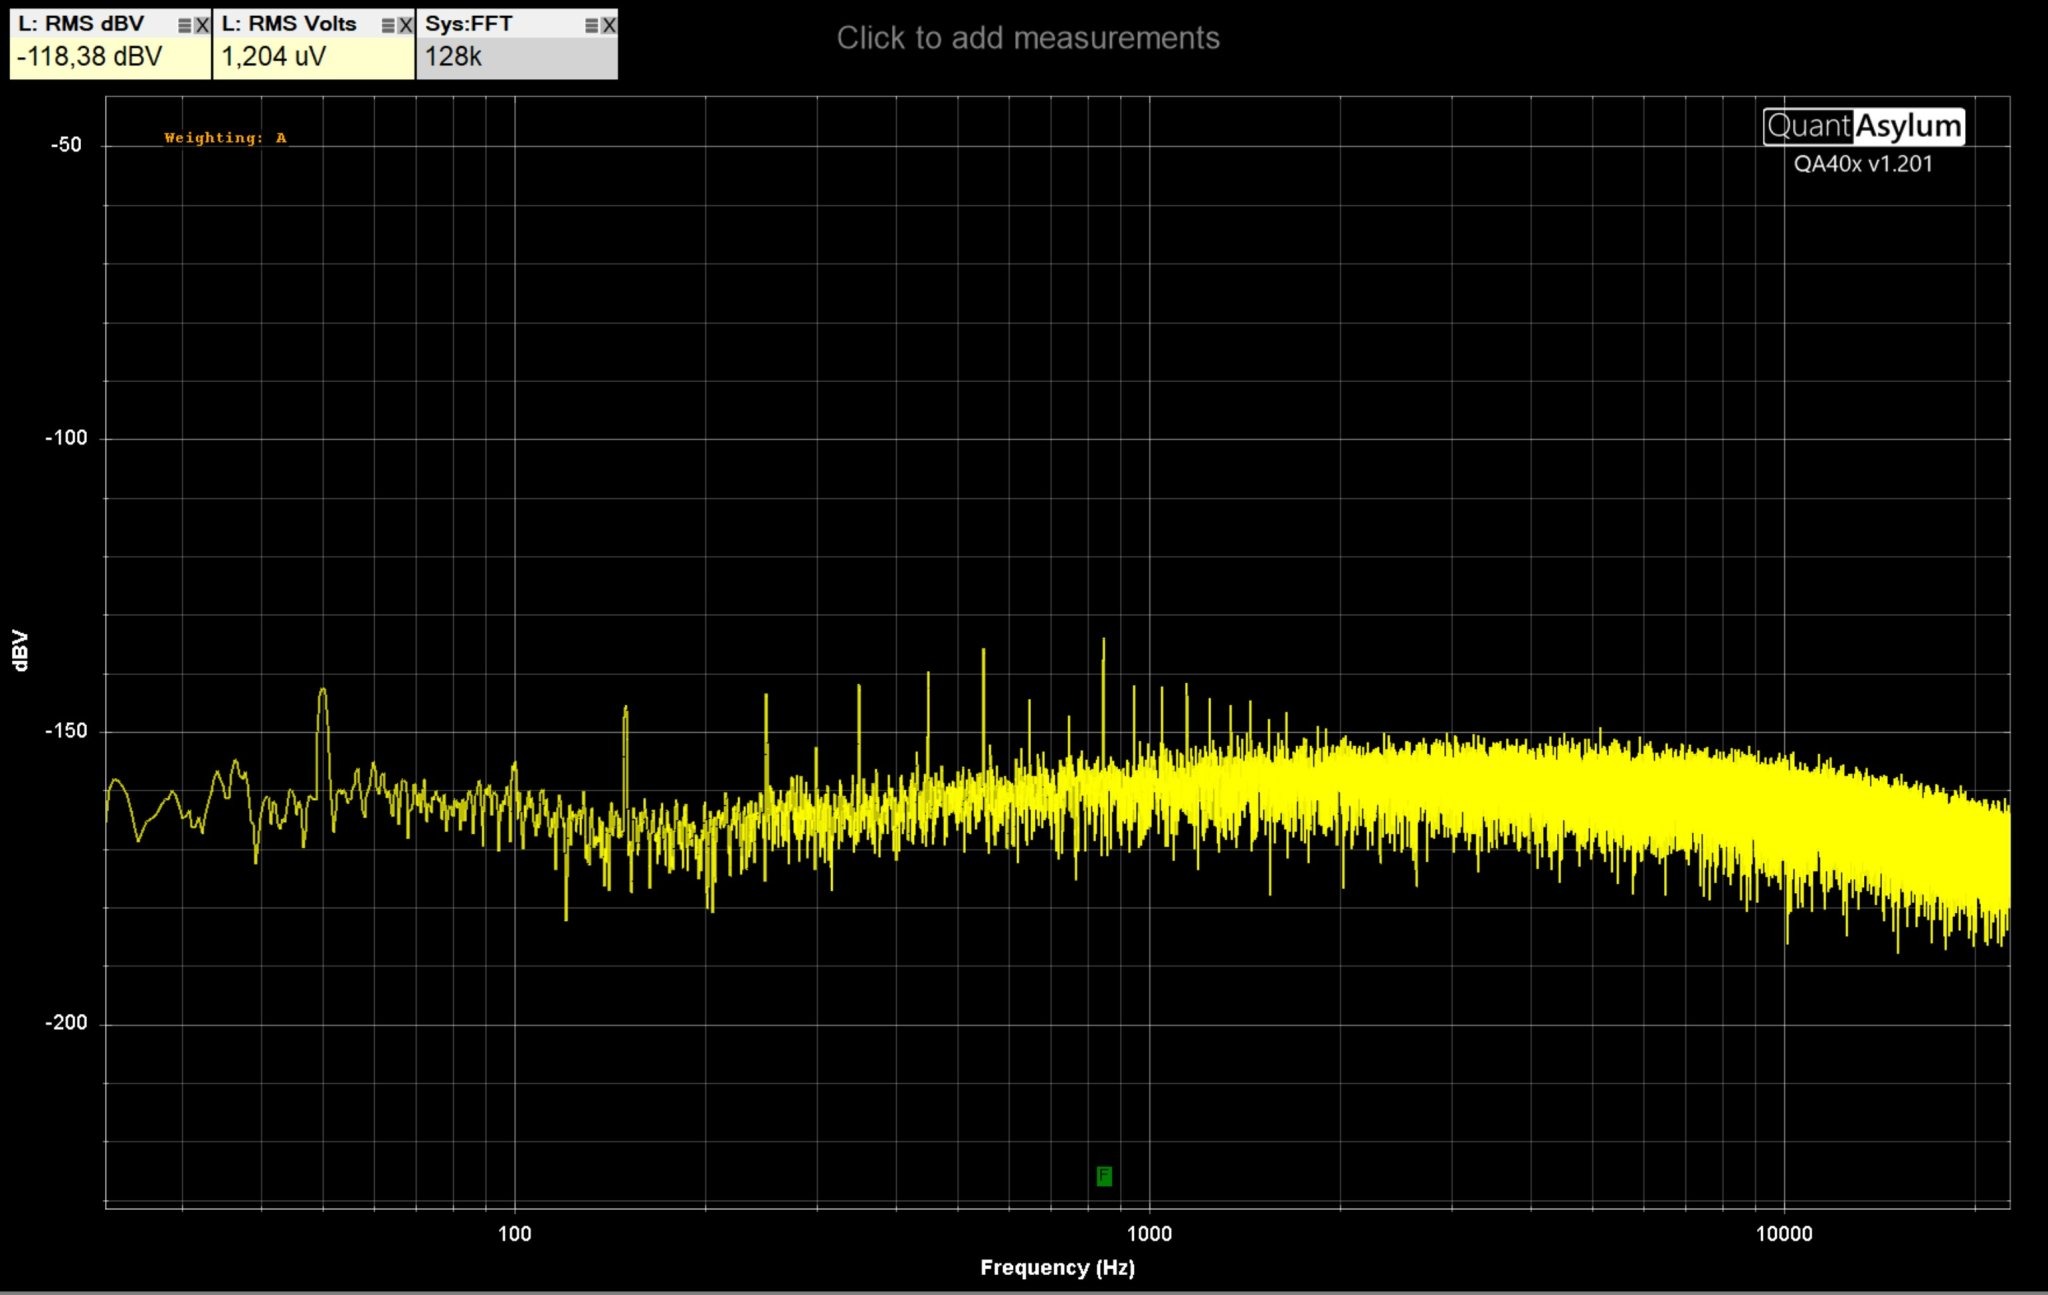Image resolution: width=2048 pixels, height=1295 pixels.
Task: Click the QuantAsylum logo
Action: [1864, 126]
